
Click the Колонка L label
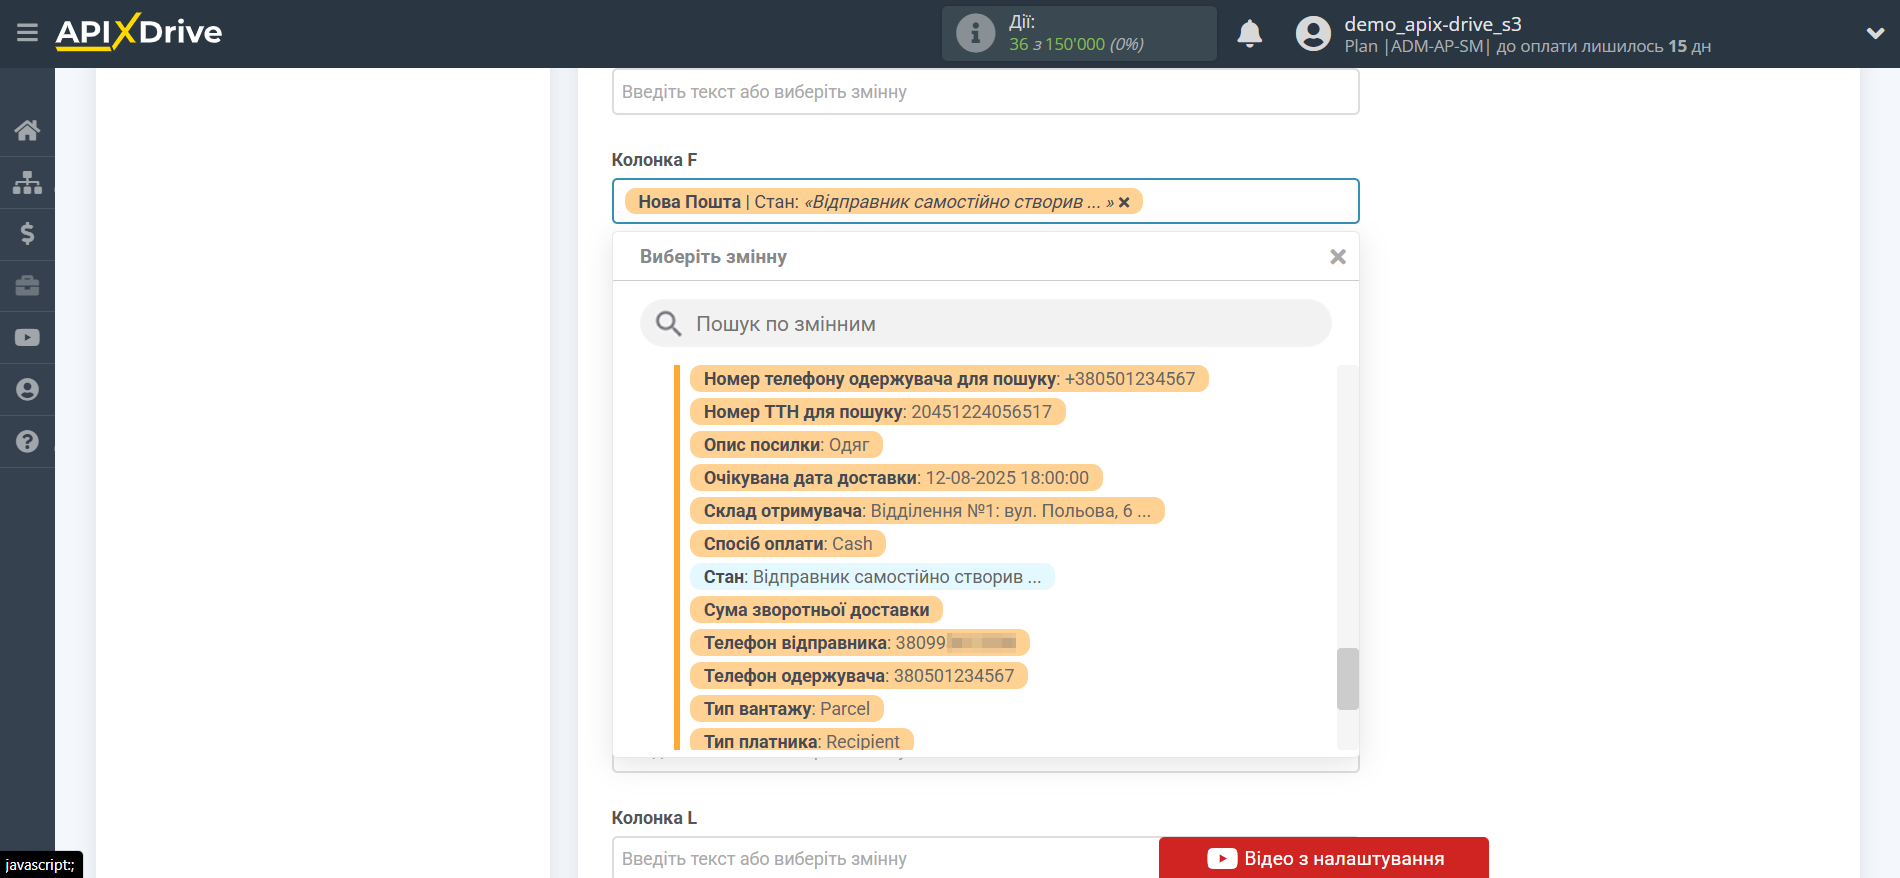coord(654,818)
